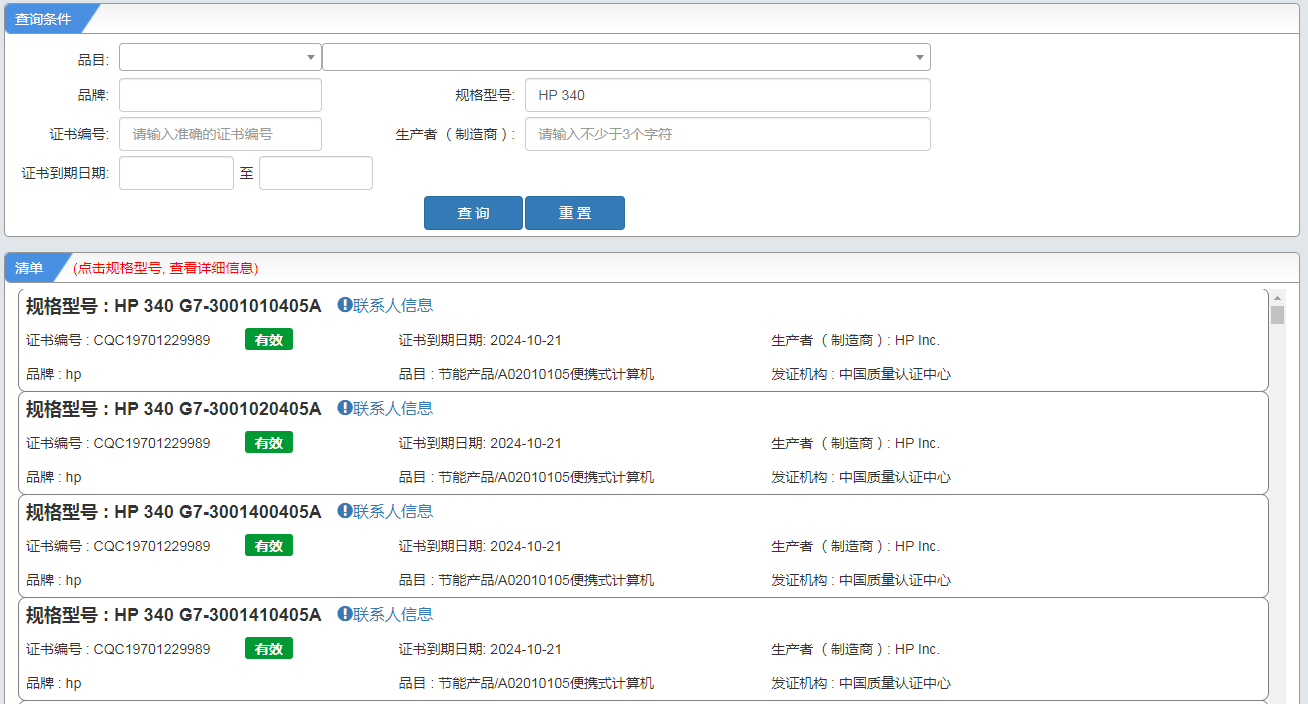Image resolution: width=1308 pixels, height=704 pixels.
Task: Click the 规格型号 field containing HP 340
Action: pyautogui.click(x=728, y=95)
